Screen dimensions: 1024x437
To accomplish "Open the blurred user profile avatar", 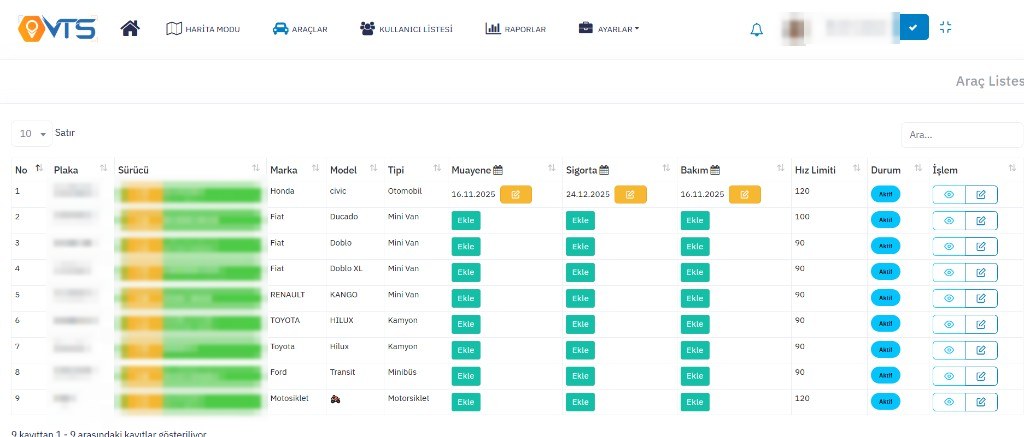I will tap(797, 29).
